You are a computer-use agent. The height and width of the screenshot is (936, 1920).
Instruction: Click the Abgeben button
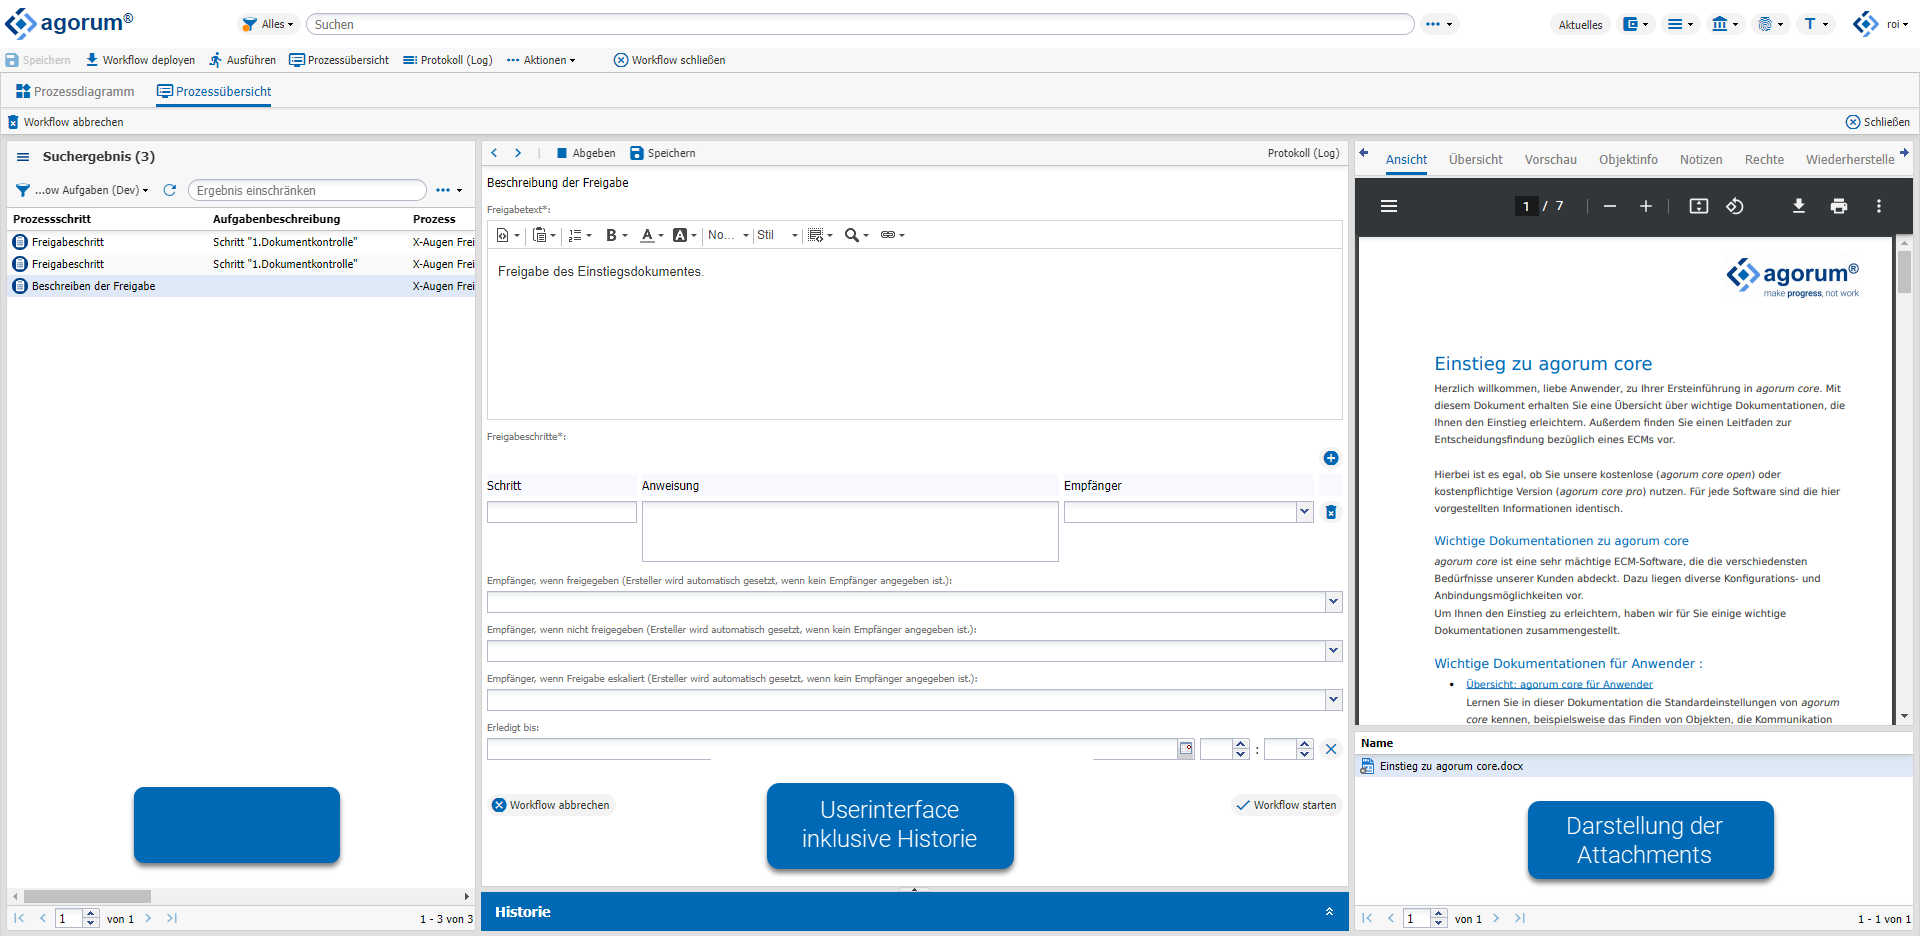(586, 153)
